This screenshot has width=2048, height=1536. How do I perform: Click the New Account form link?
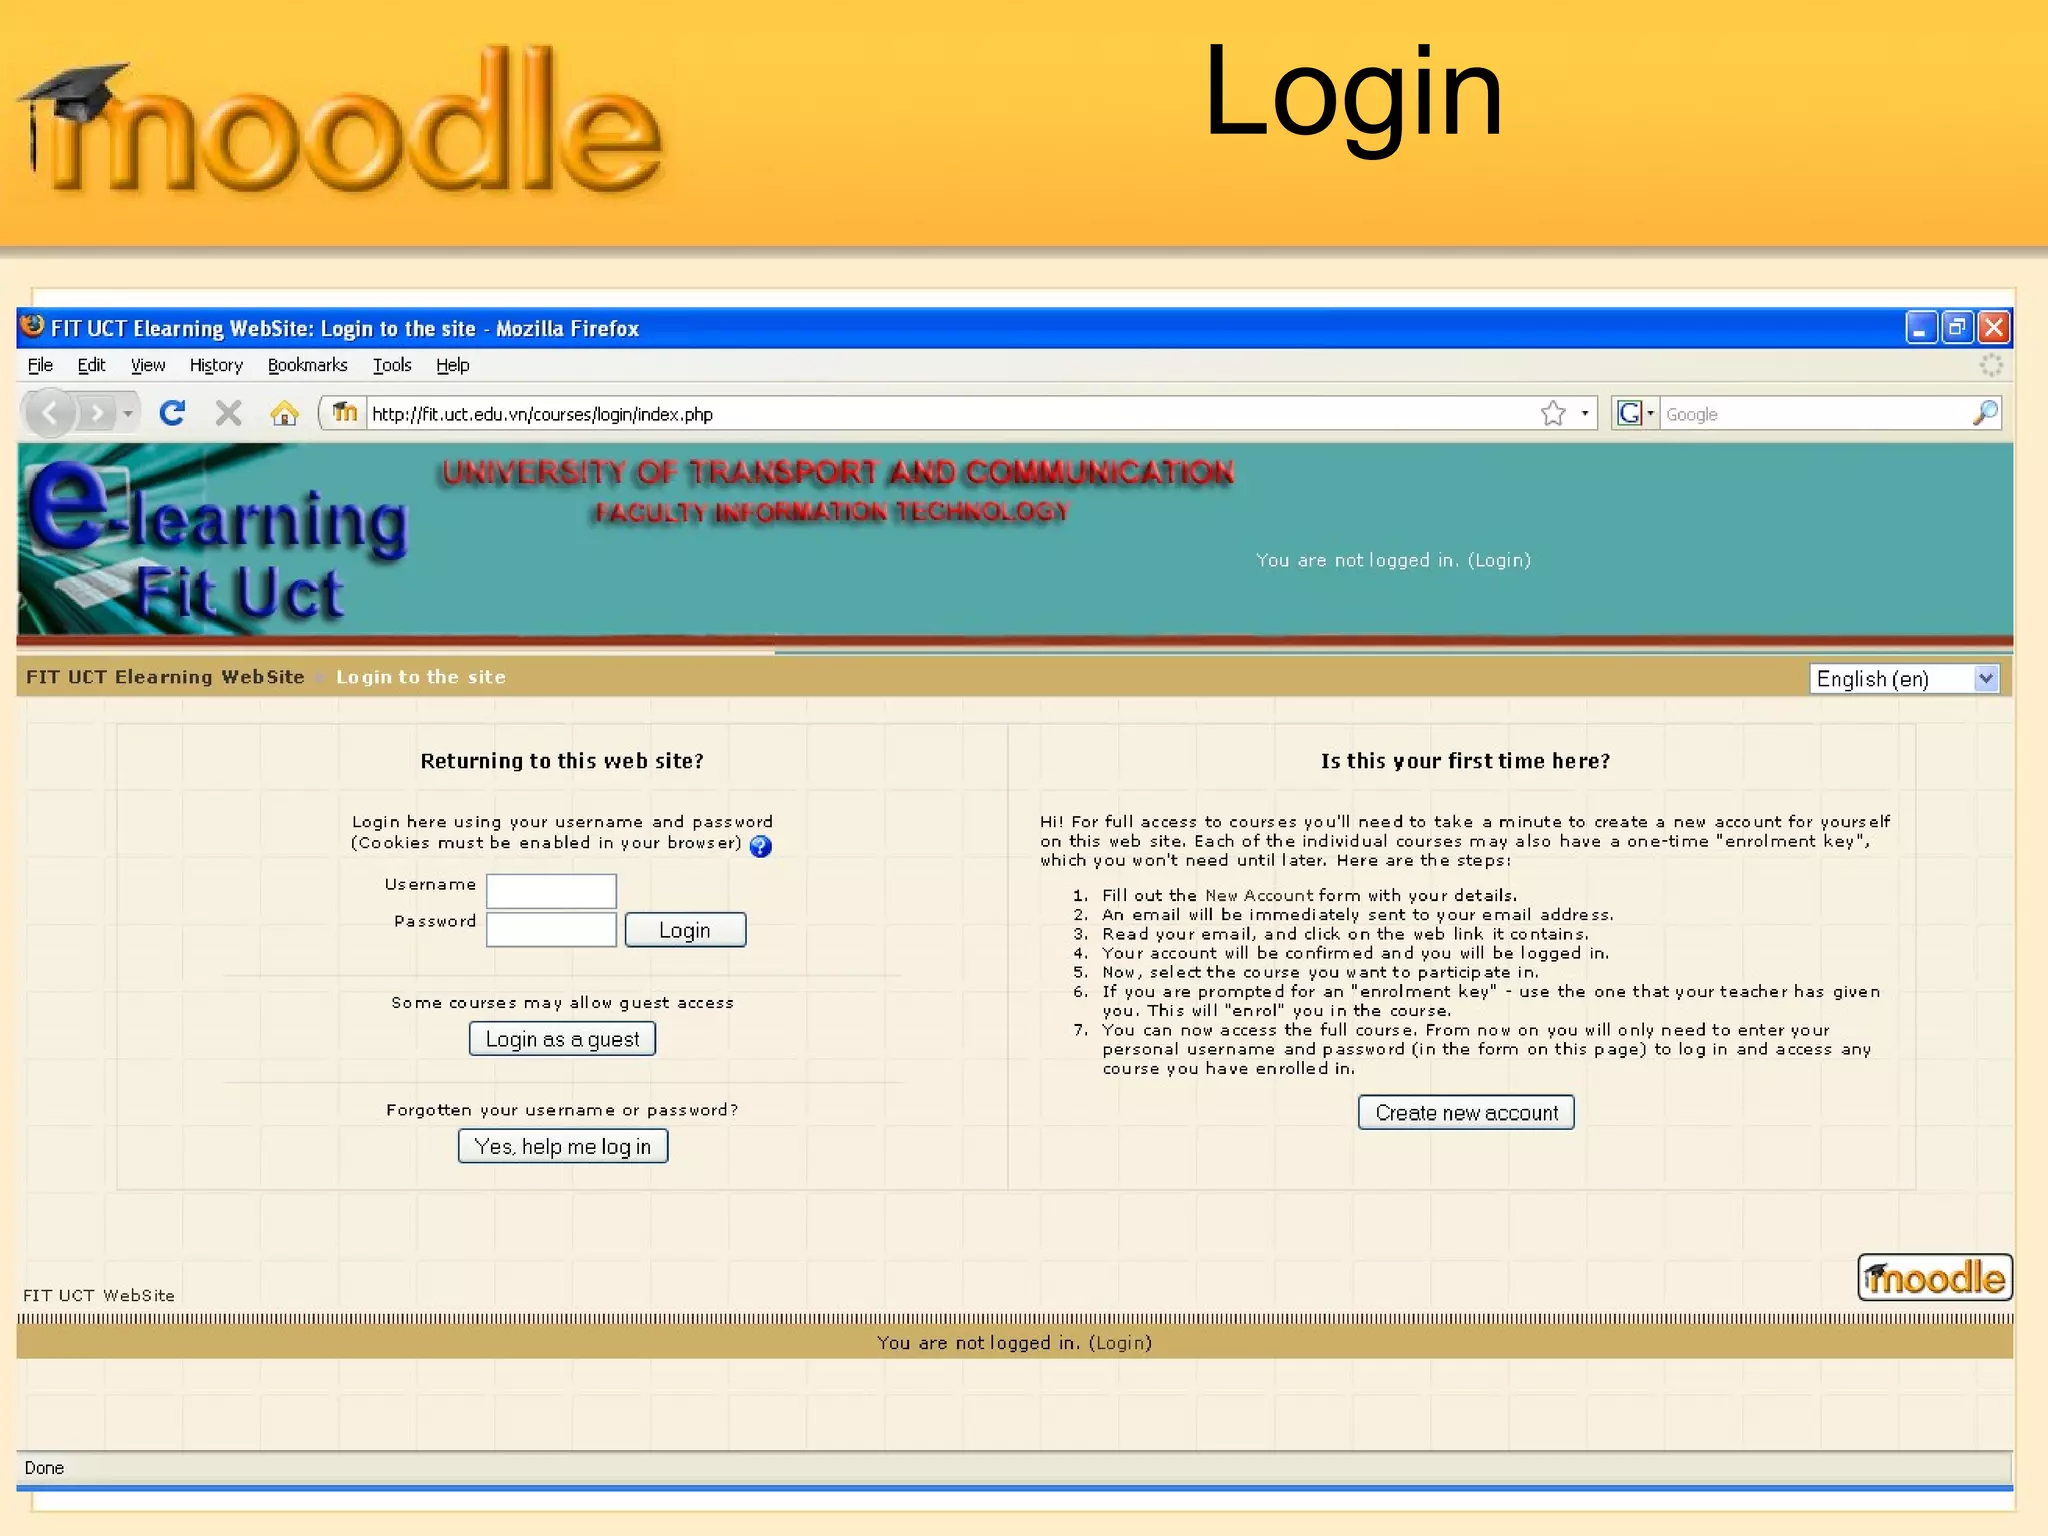coord(1259,895)
